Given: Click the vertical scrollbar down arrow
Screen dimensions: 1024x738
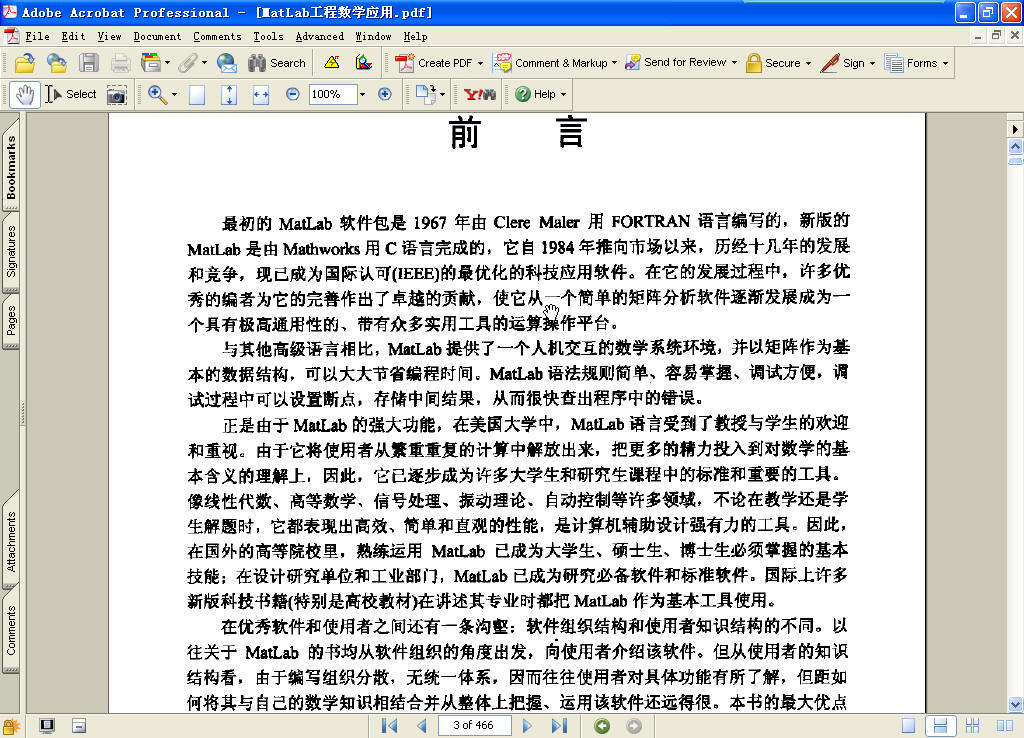Looking at the screenshot, I should (1015, 704).
